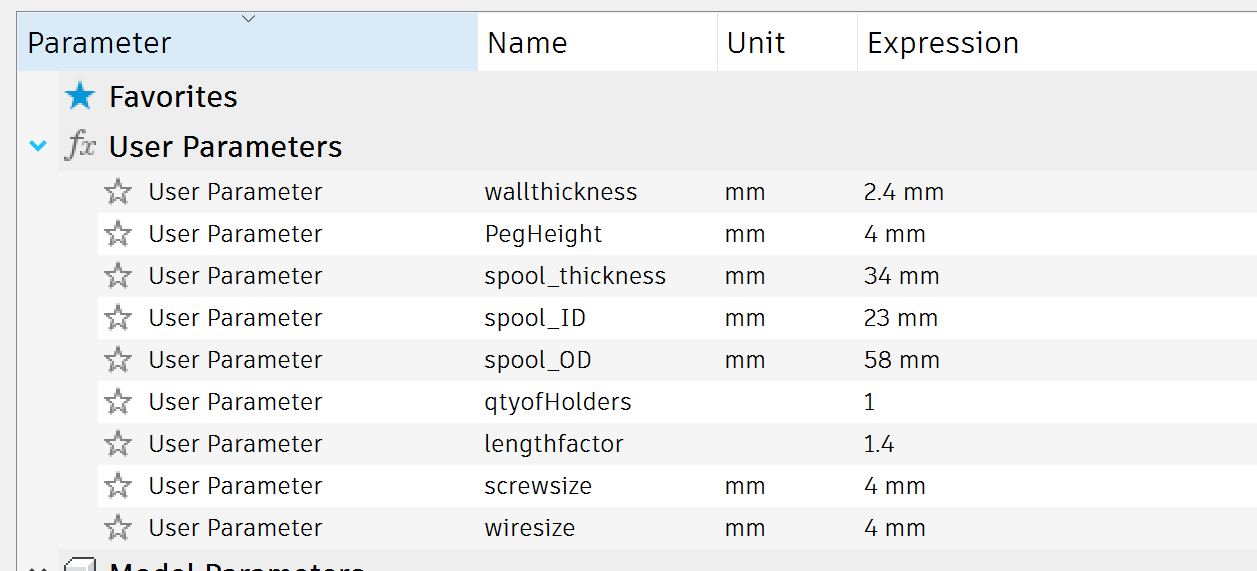Click the star next to qtyofHolders

118,402
